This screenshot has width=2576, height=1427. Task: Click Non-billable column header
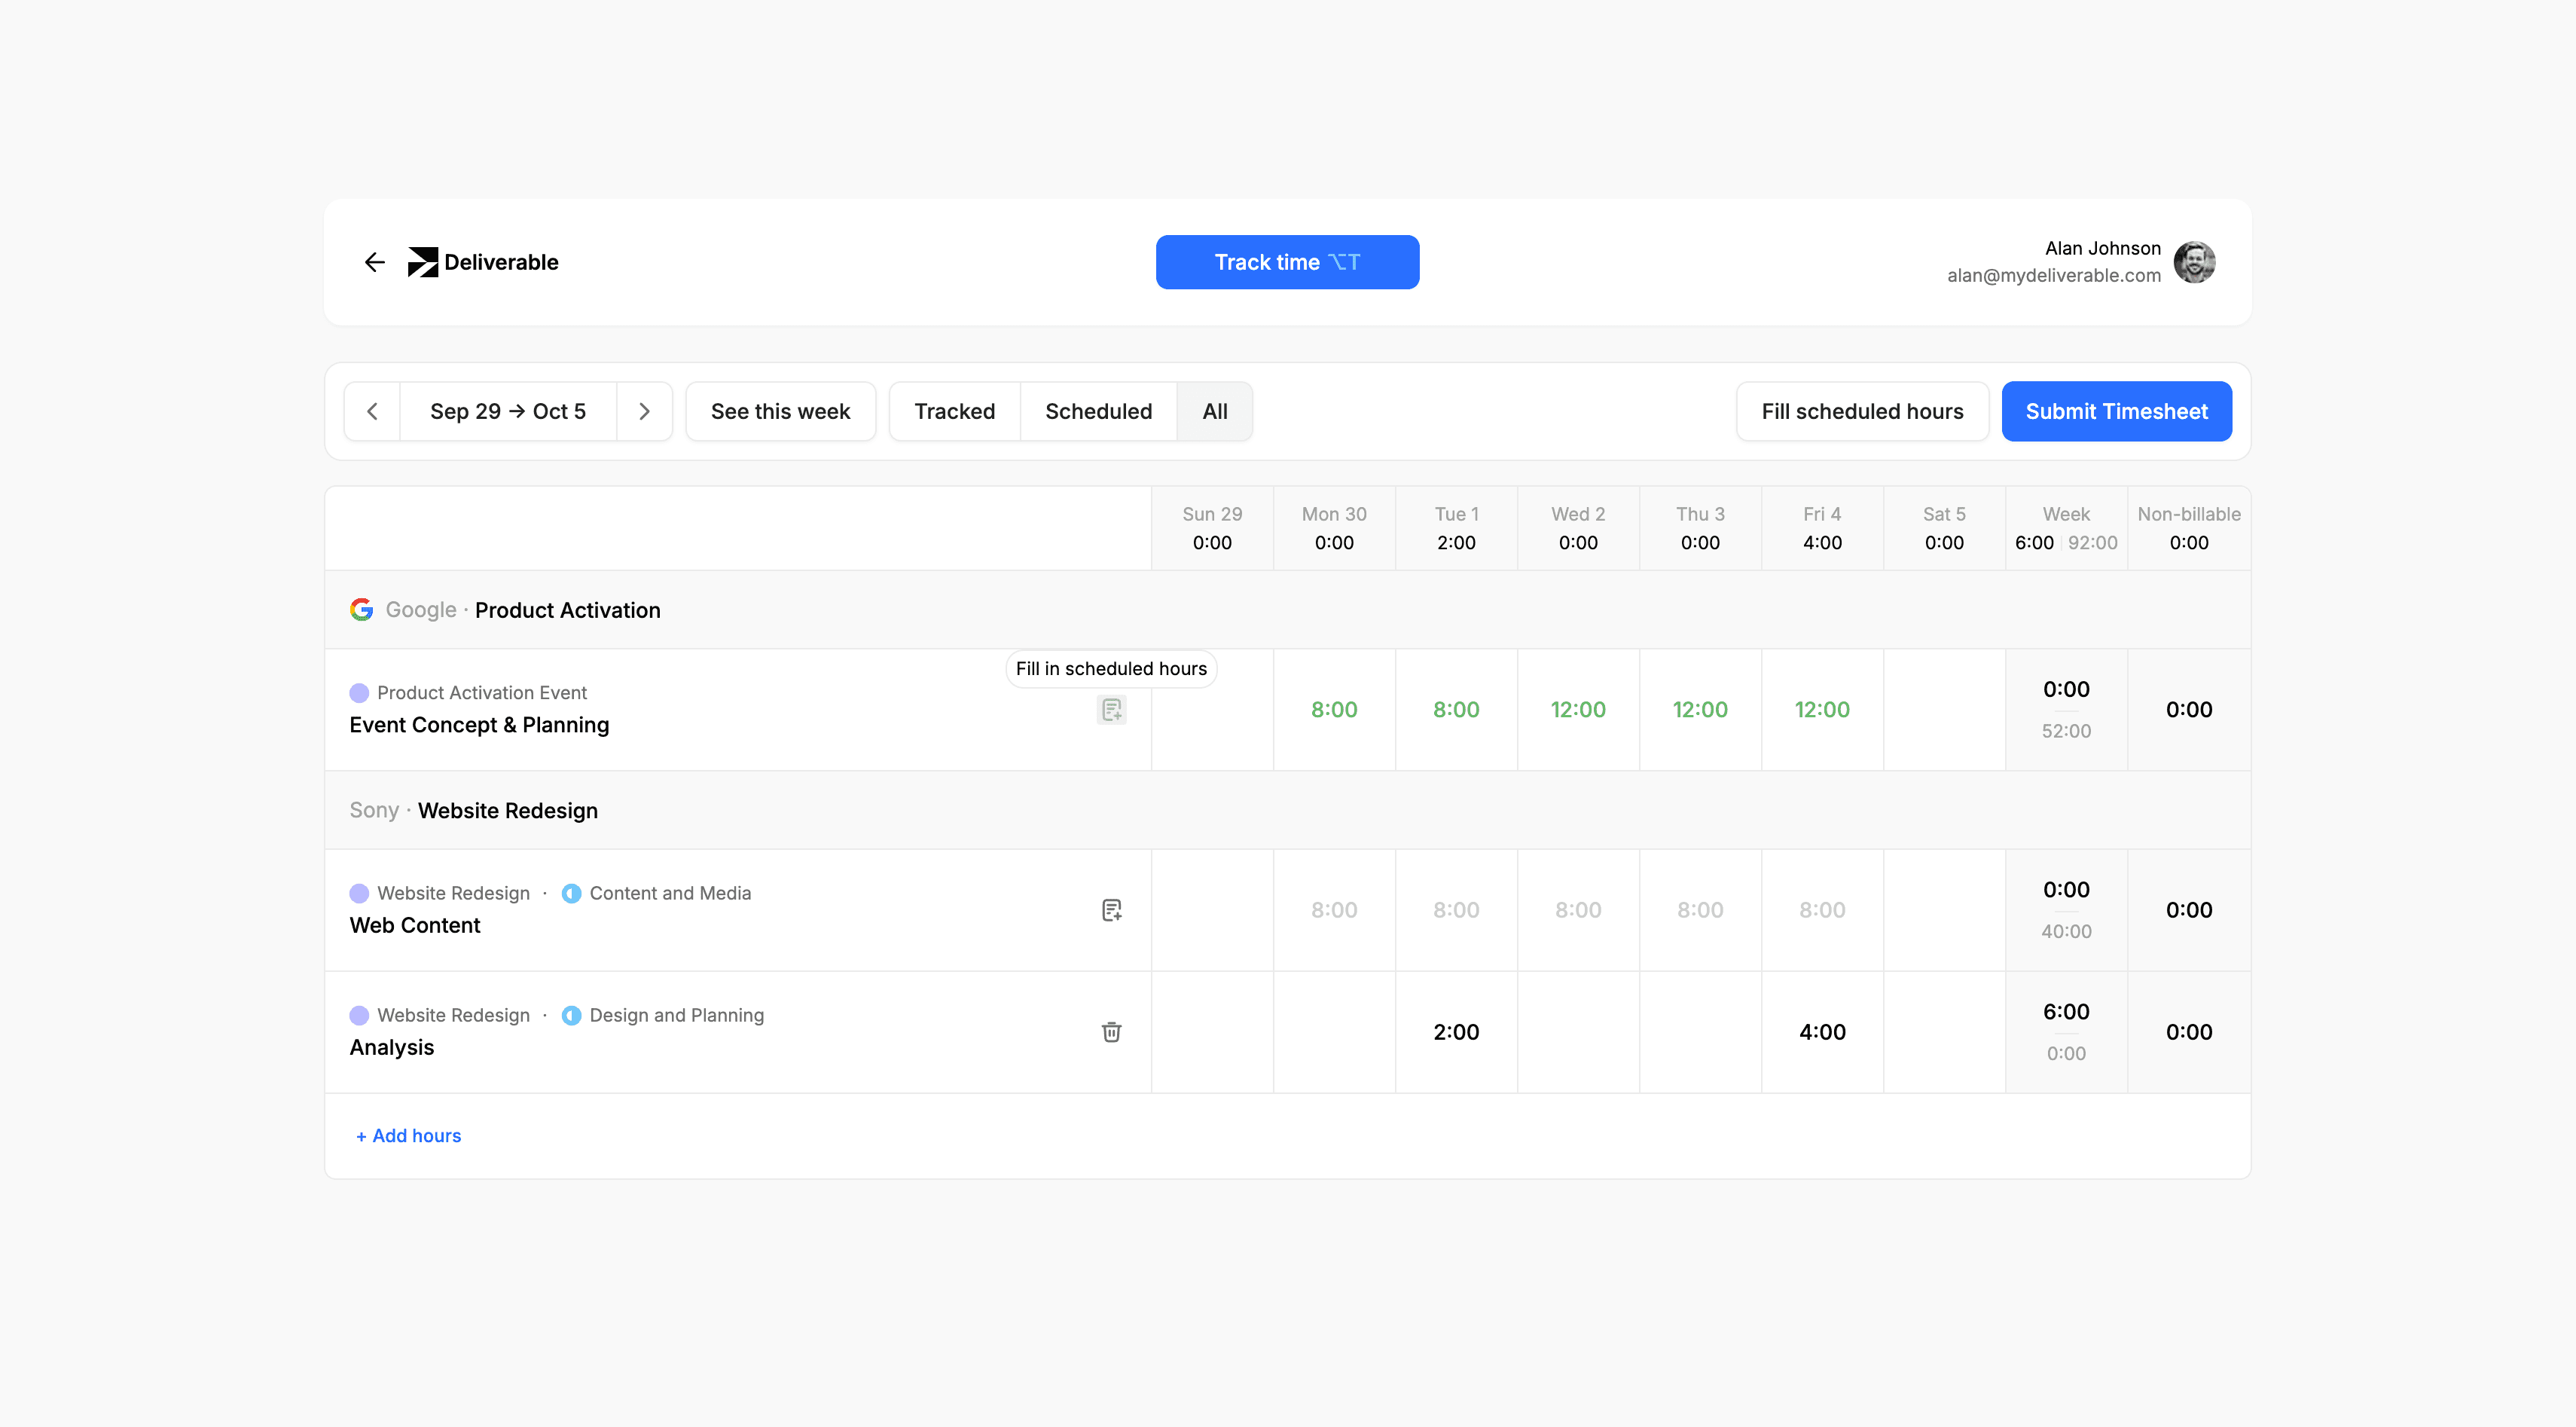2189,528
